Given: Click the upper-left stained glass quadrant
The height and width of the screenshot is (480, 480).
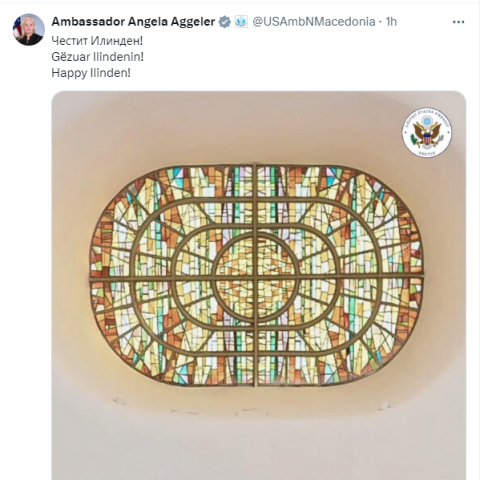Looking at the screenshot, I should coord(172,221).
